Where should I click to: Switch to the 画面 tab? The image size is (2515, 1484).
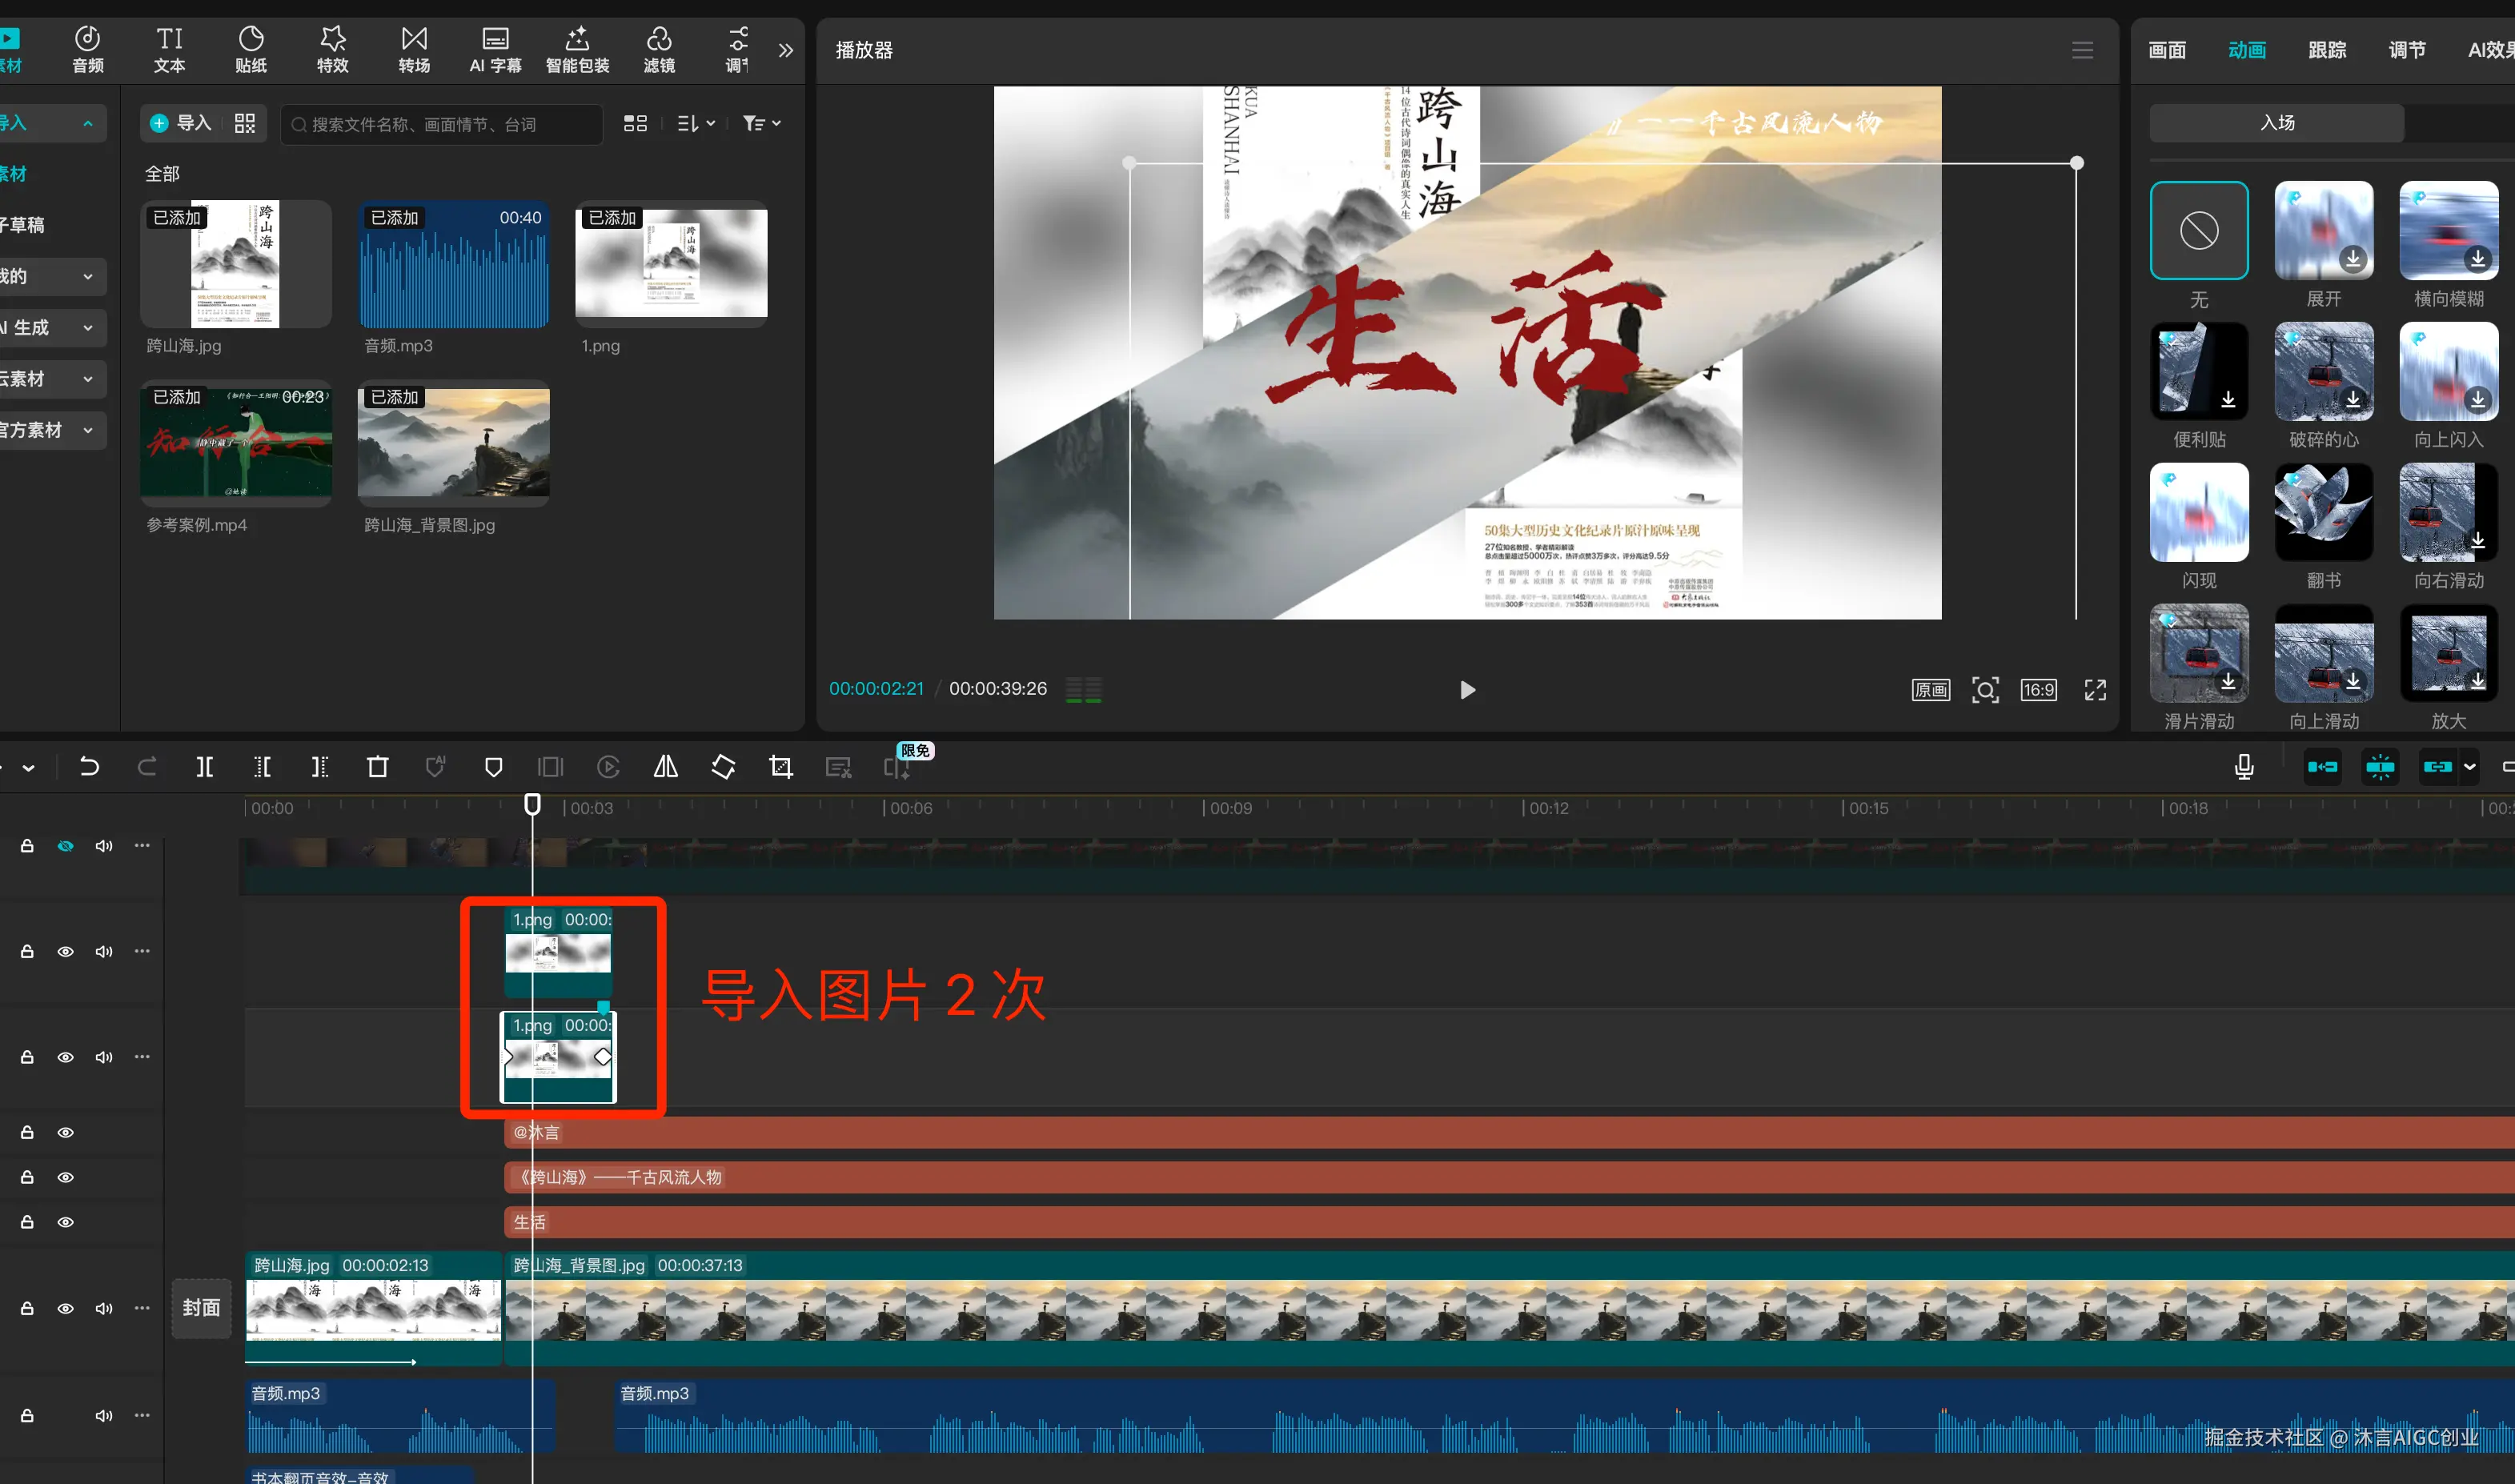click(2167, 50)
